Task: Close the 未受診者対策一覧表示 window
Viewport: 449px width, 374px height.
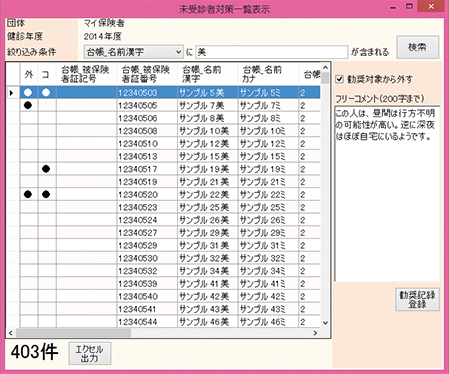Action: coord(431,6)
